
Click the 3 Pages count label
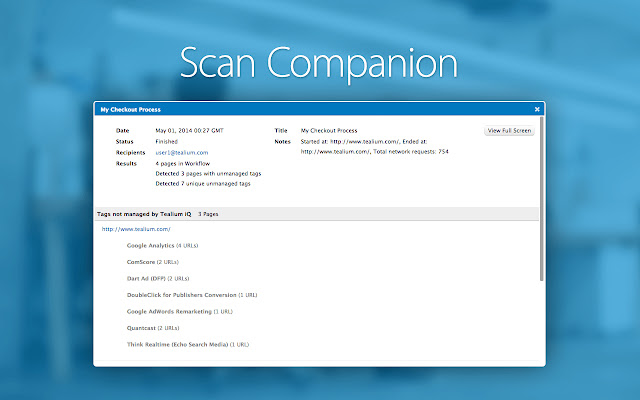(x=208, y=214)
